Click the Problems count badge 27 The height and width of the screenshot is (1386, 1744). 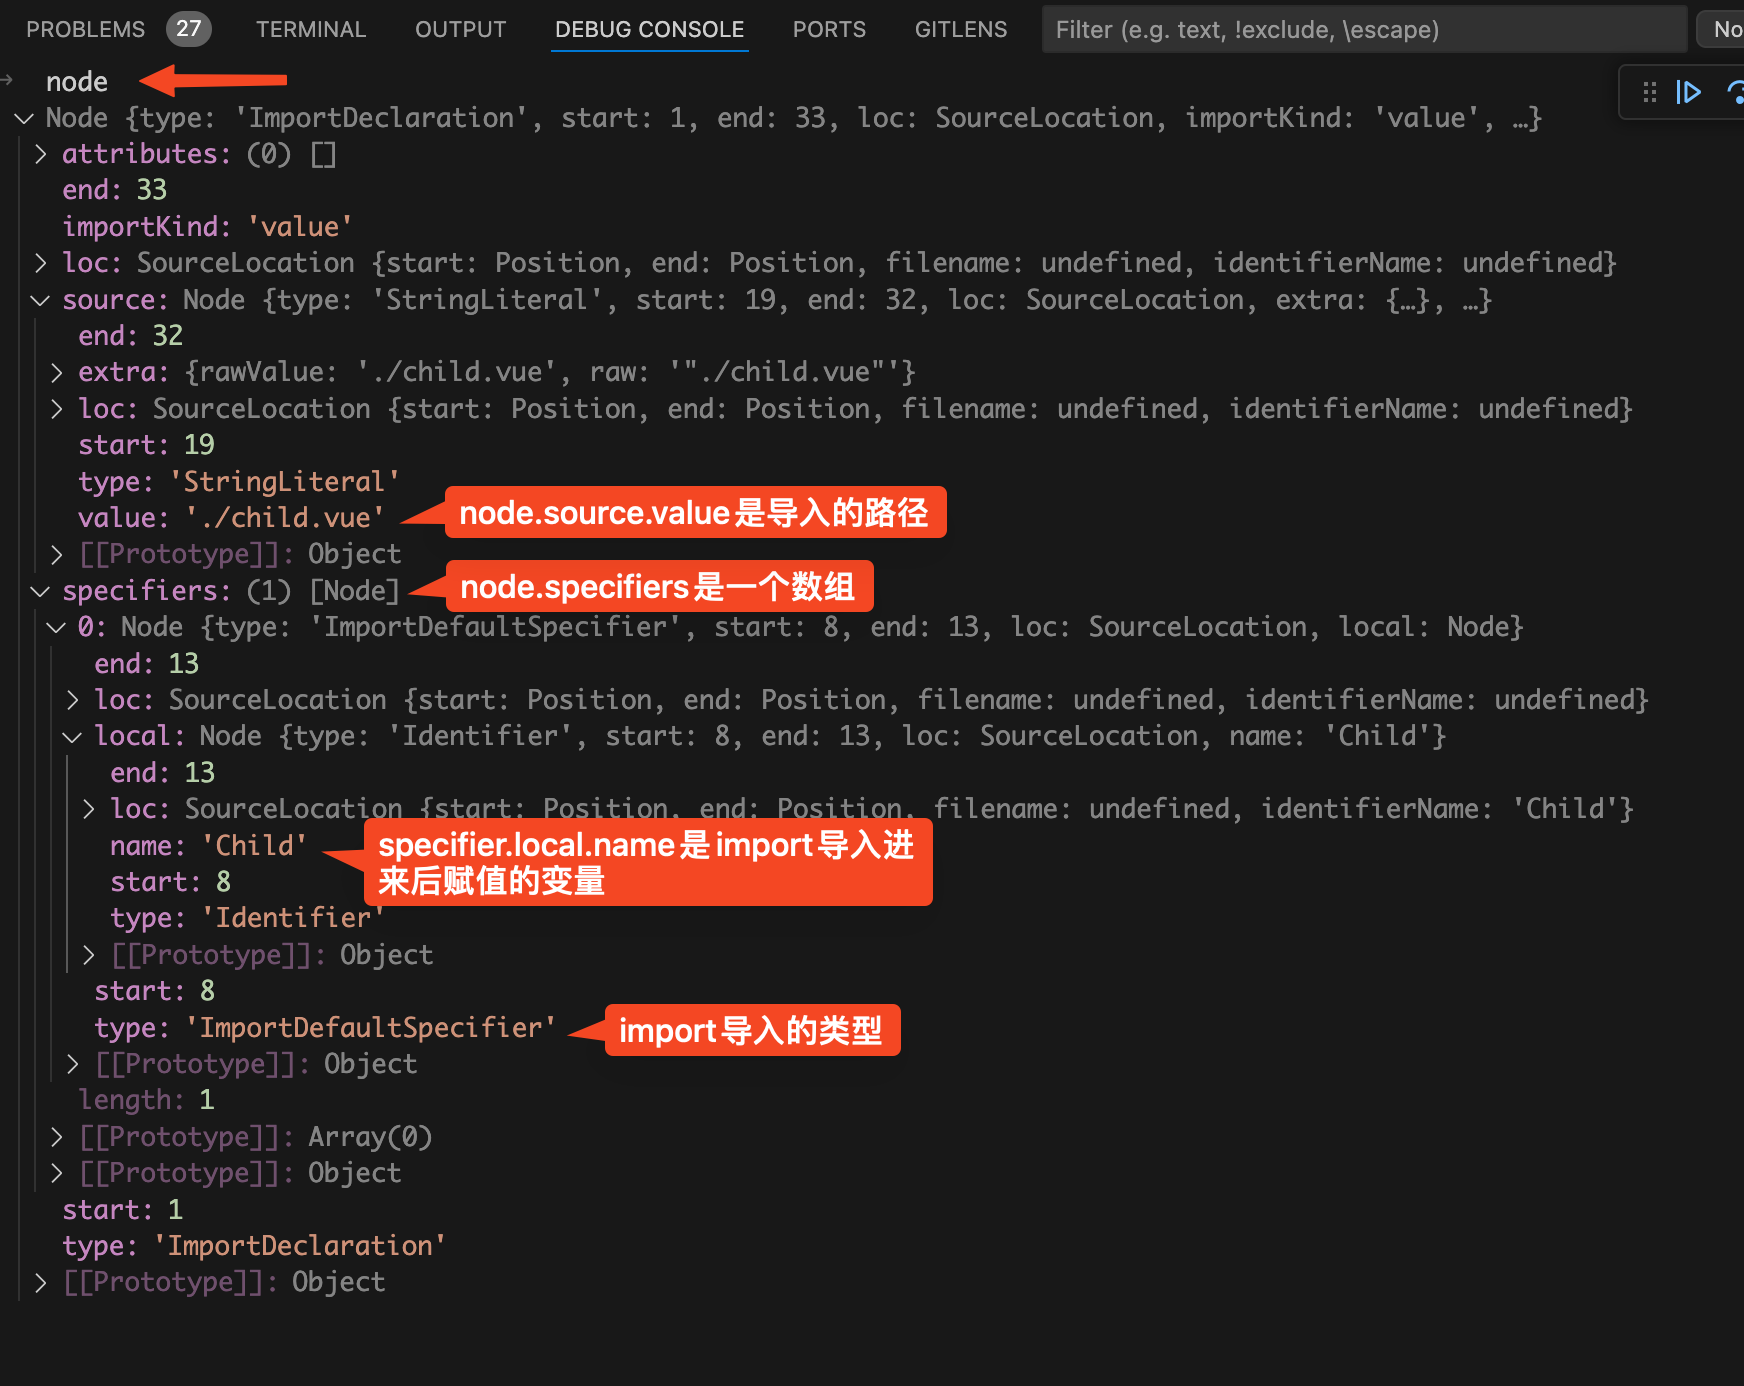tap(188, 29)
